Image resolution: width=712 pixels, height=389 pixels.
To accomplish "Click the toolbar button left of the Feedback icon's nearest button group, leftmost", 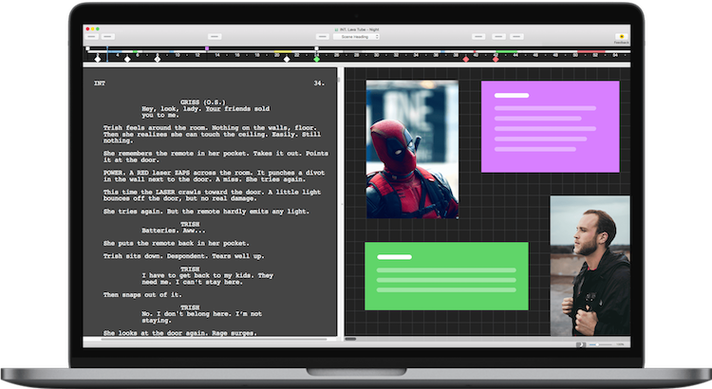I will [x=478, y=37].
